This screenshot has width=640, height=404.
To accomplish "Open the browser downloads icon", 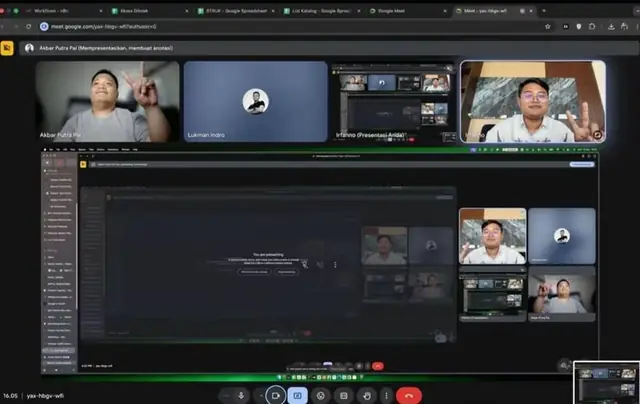I will click(611, 27).
